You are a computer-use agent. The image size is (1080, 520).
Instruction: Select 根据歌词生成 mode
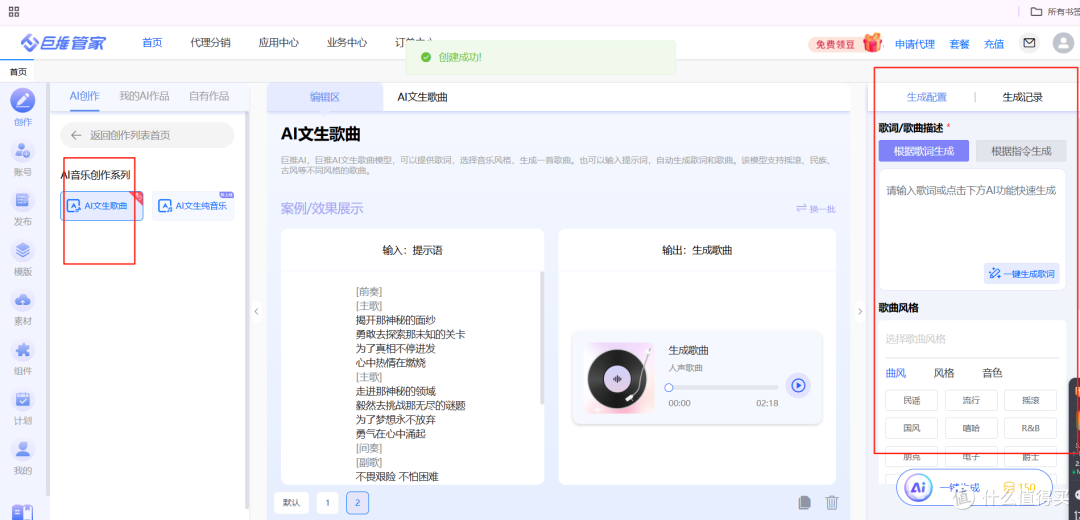coord(924,151)
